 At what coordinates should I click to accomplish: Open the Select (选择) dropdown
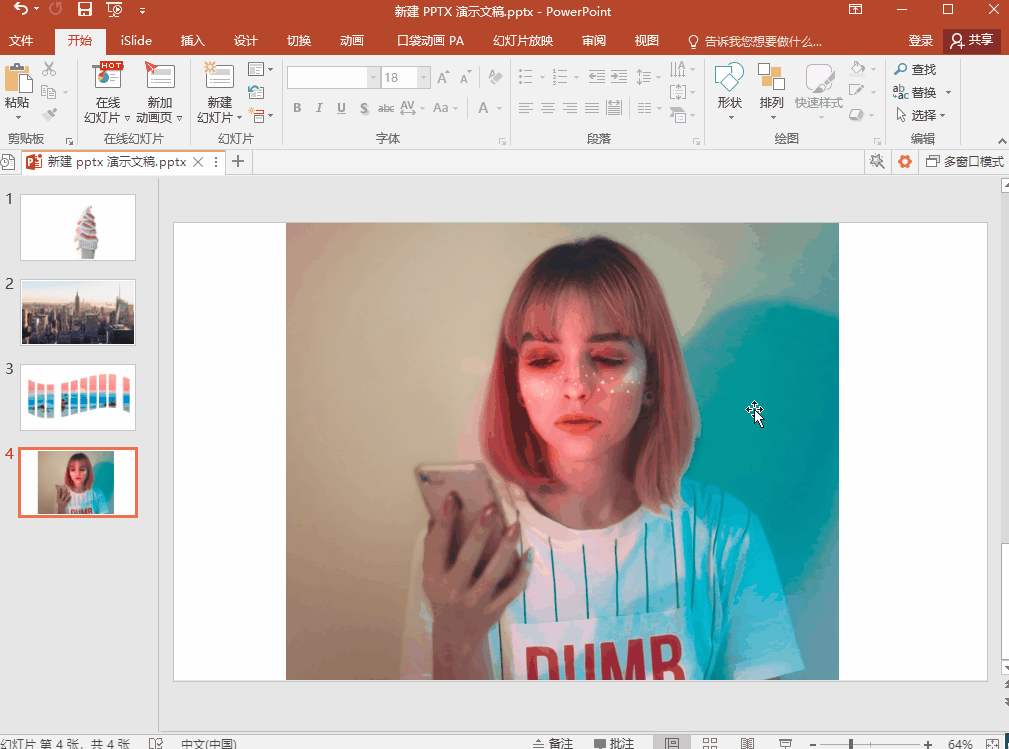[942, 115]
